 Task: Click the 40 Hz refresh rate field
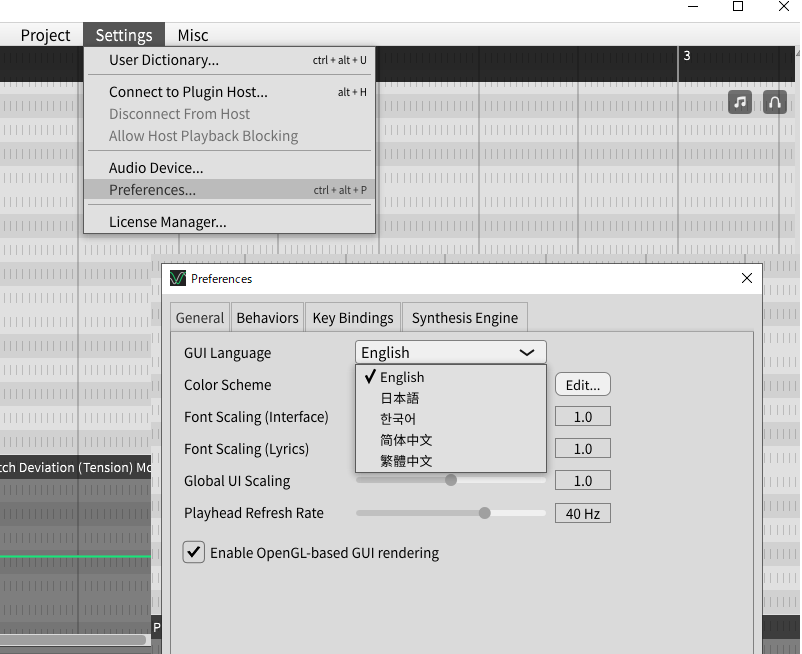click(583, 513)
